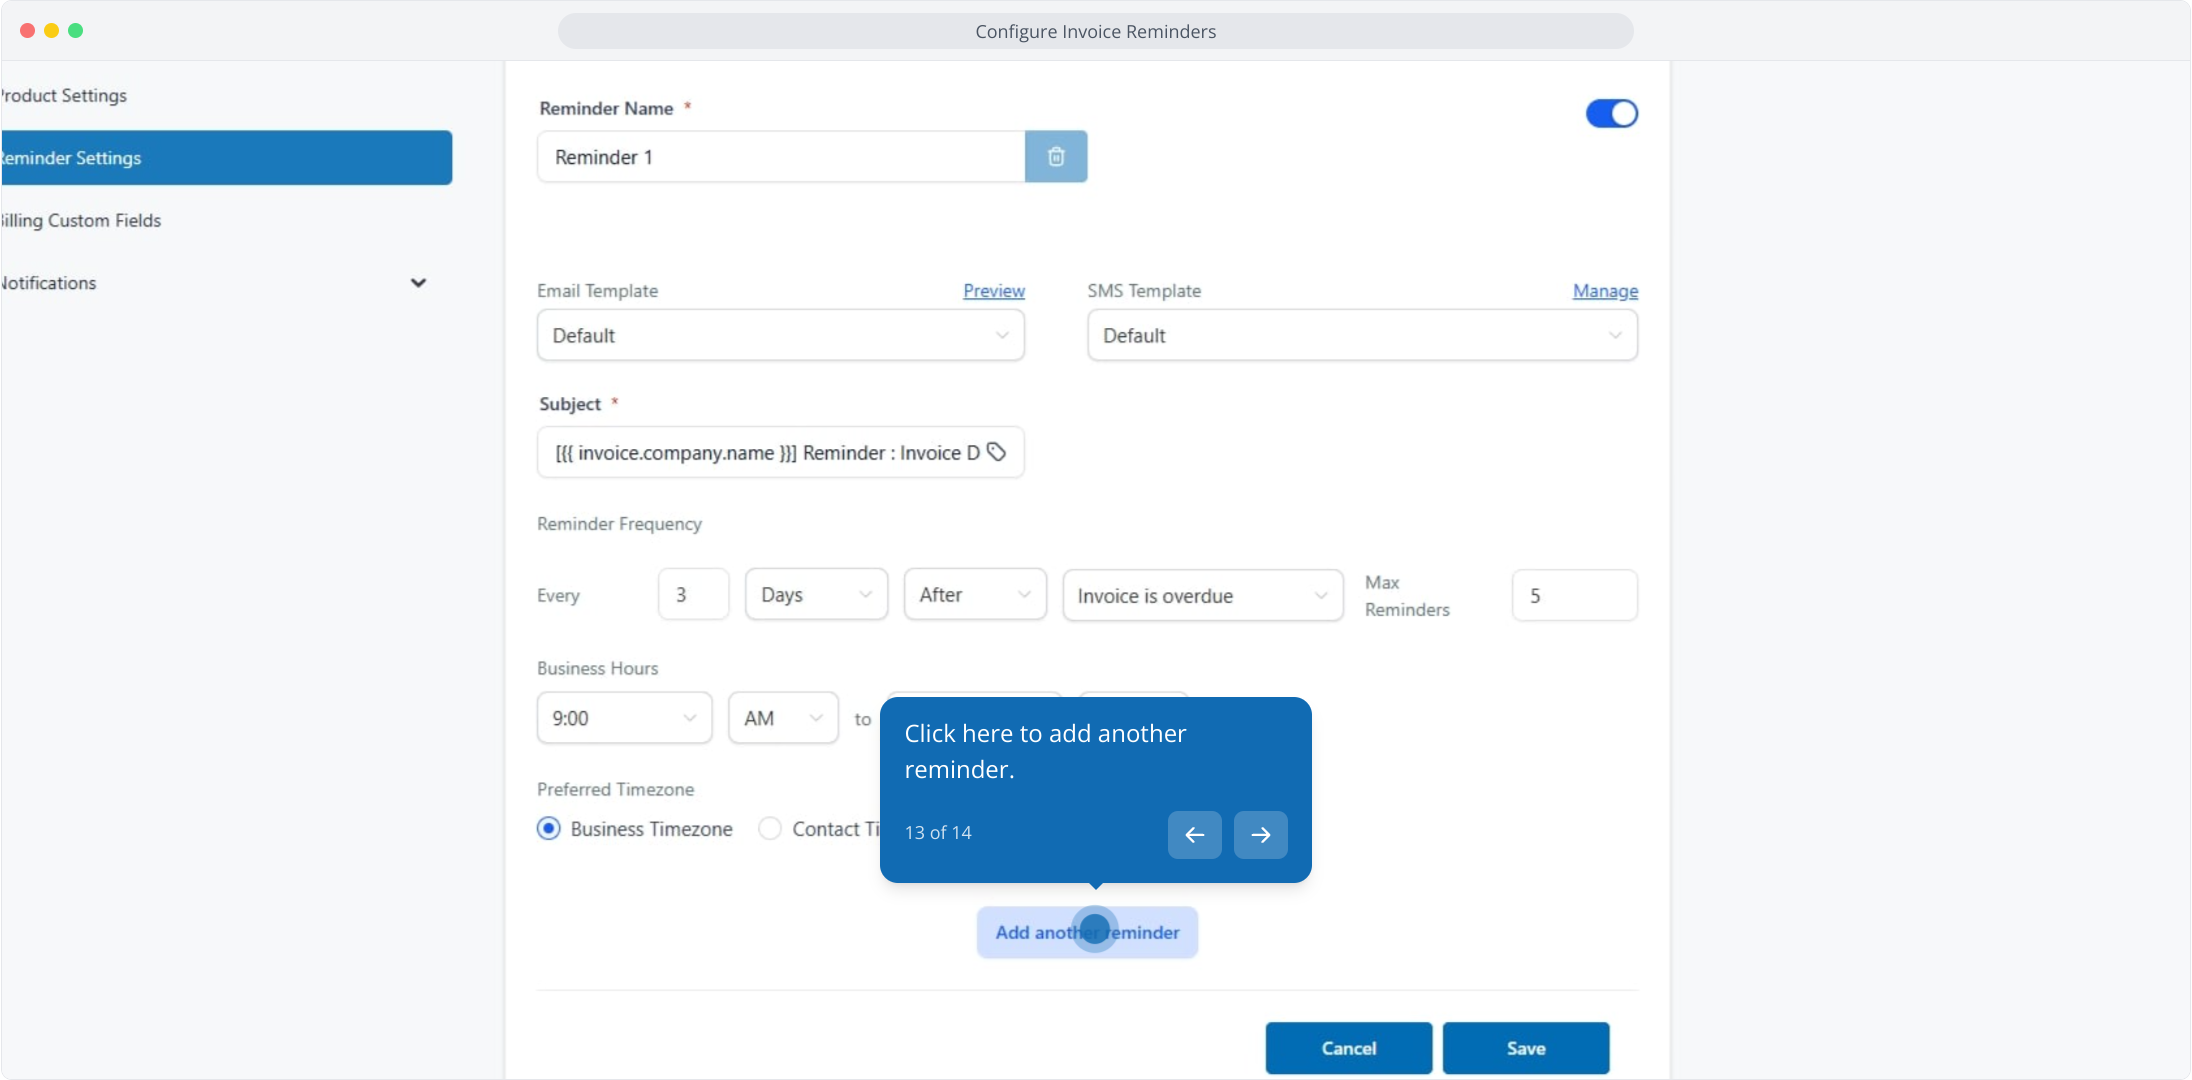Viewport: 2192px width, 1080px height.
Task: Click the tag icon in Subject field
Action: click(x=996, y=452)
